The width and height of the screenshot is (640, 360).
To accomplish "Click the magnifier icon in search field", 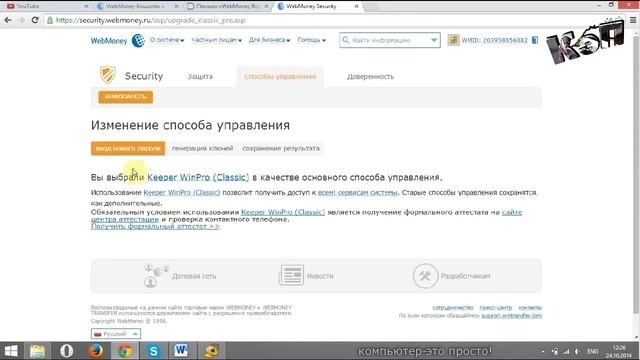I will tap(346, 40).
